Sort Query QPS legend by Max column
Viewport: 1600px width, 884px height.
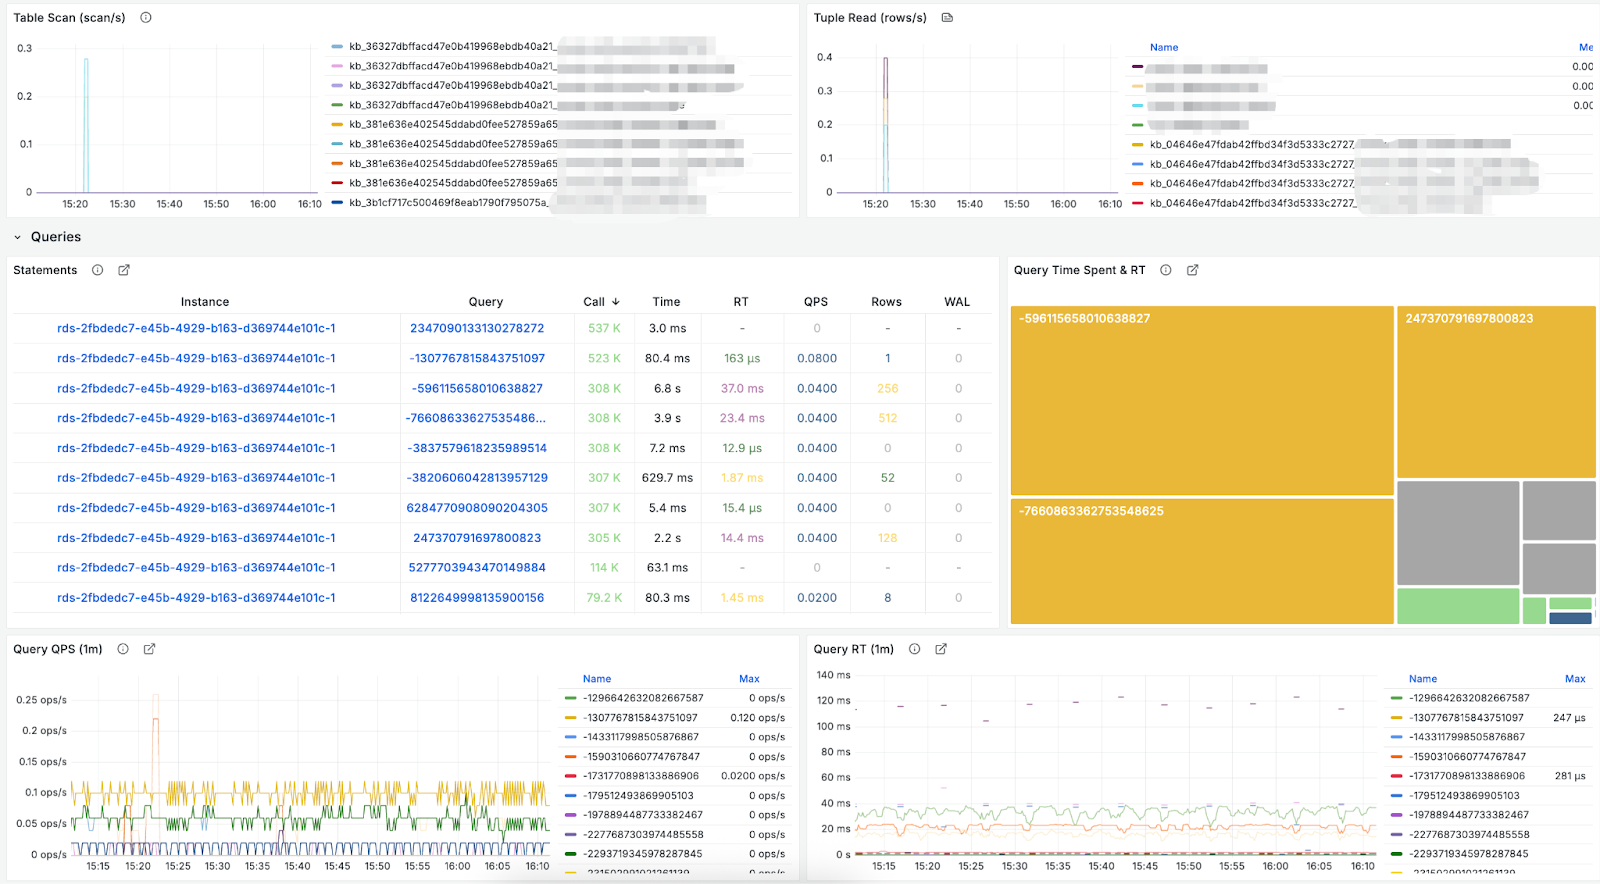coord(749,679)
